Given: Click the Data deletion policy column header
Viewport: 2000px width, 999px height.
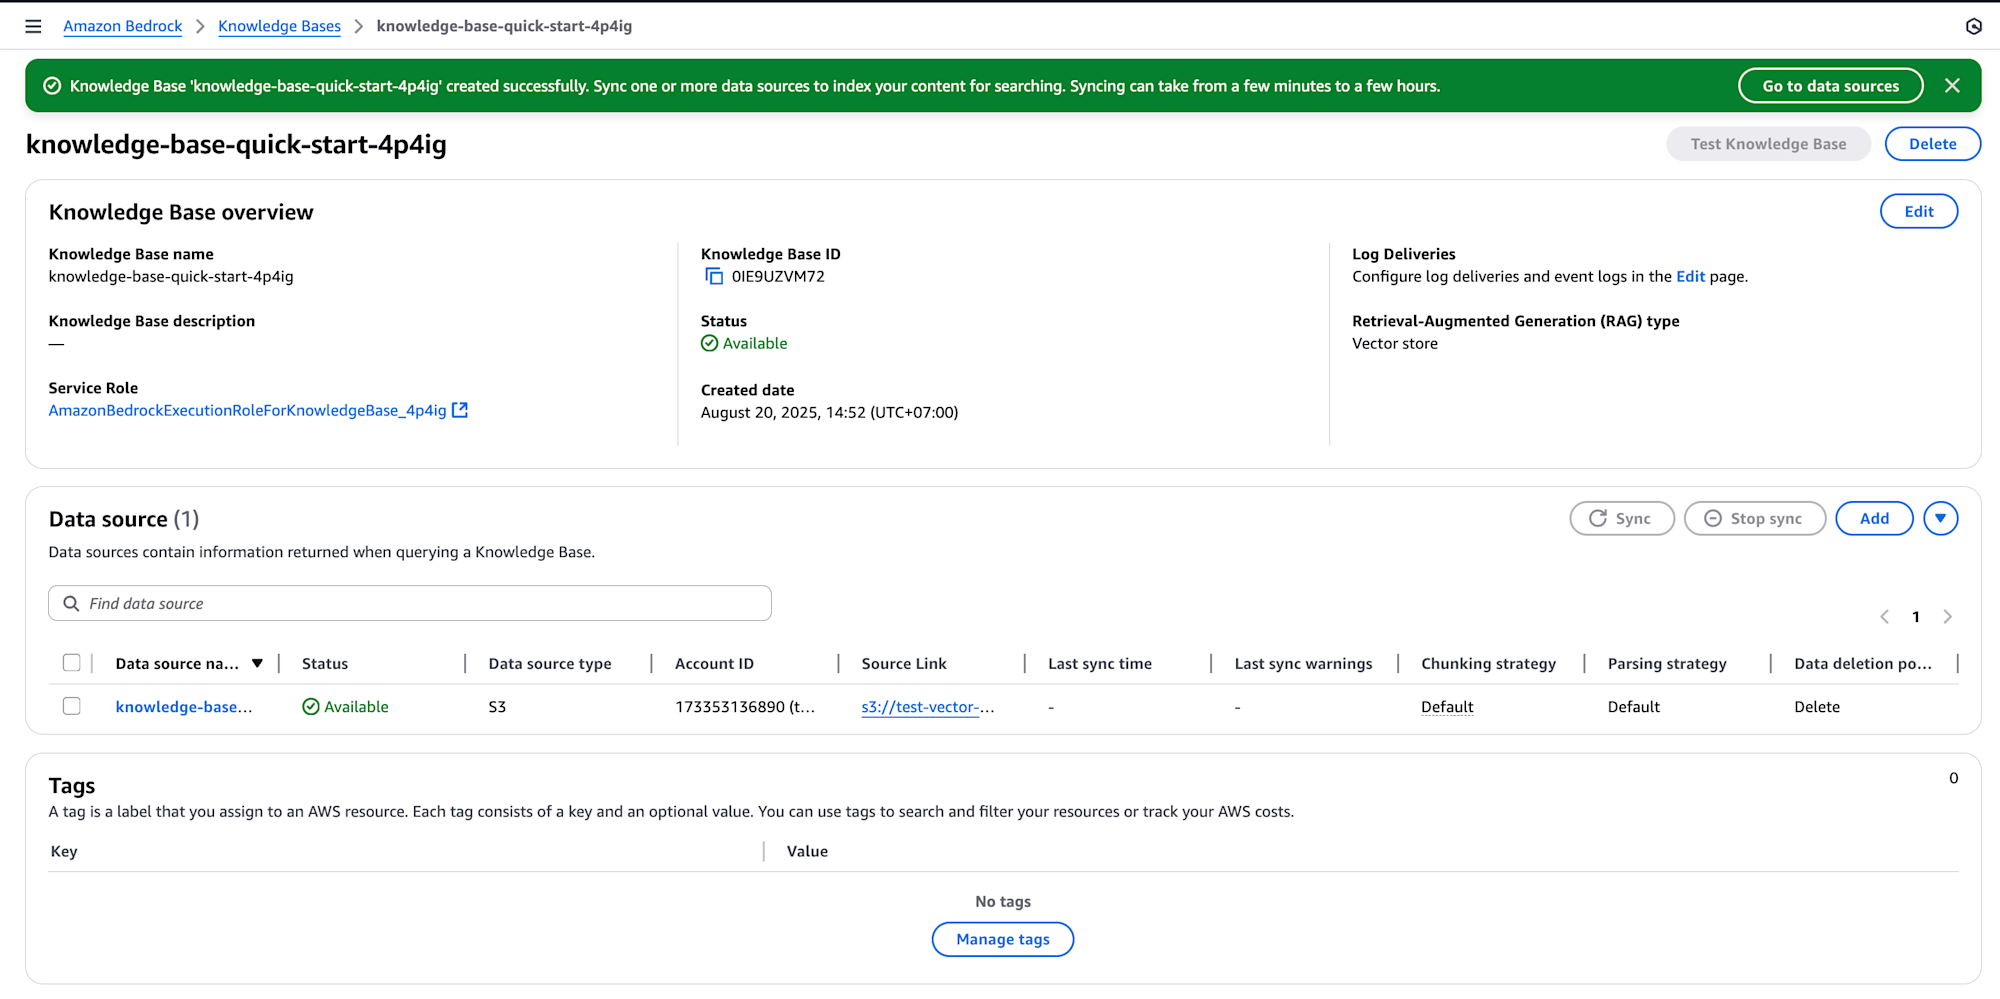Looking at the screenshot, I should coord(1863,664).
